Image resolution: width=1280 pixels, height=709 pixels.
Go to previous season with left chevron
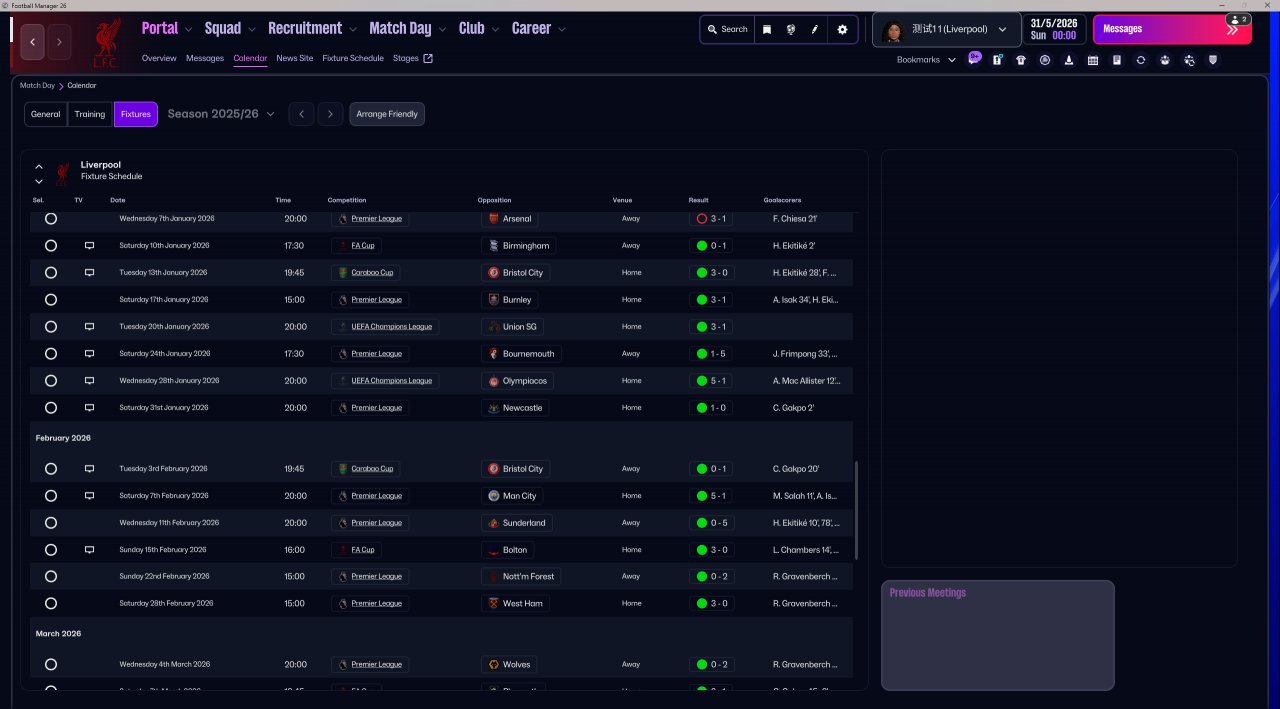coord(301,114)
